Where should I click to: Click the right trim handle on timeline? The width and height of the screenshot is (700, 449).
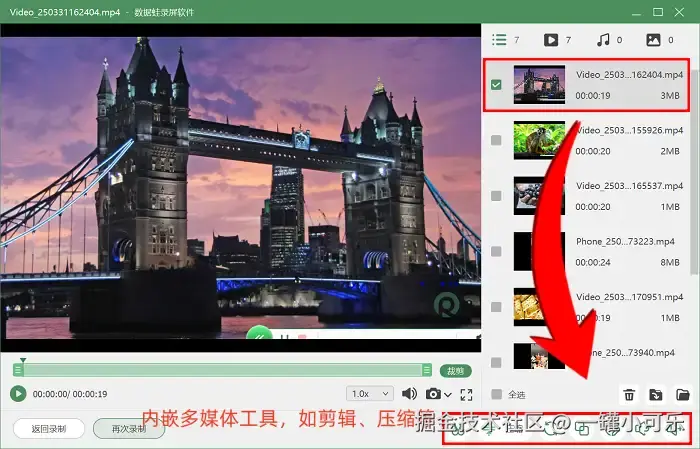tap(427, 370)
